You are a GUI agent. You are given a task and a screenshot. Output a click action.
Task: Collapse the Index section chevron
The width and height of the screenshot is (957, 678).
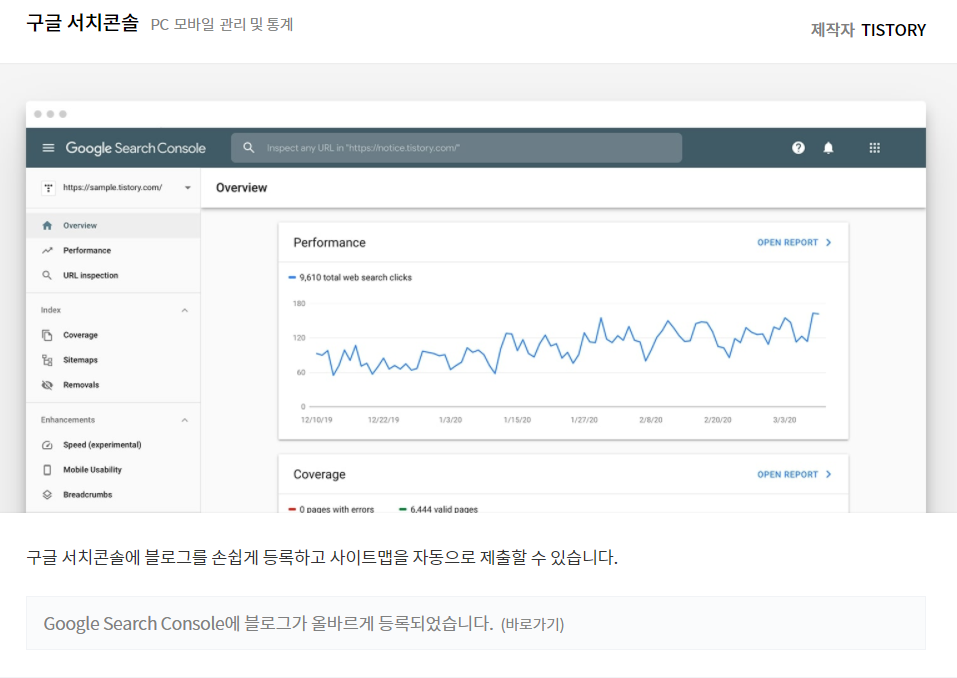(x=184, y=311)
